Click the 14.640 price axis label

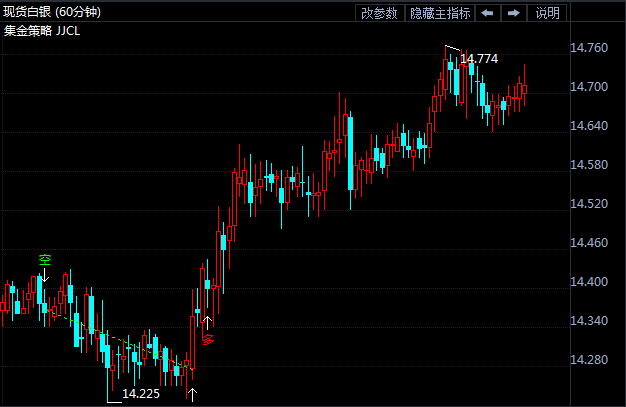click(589, 126)
